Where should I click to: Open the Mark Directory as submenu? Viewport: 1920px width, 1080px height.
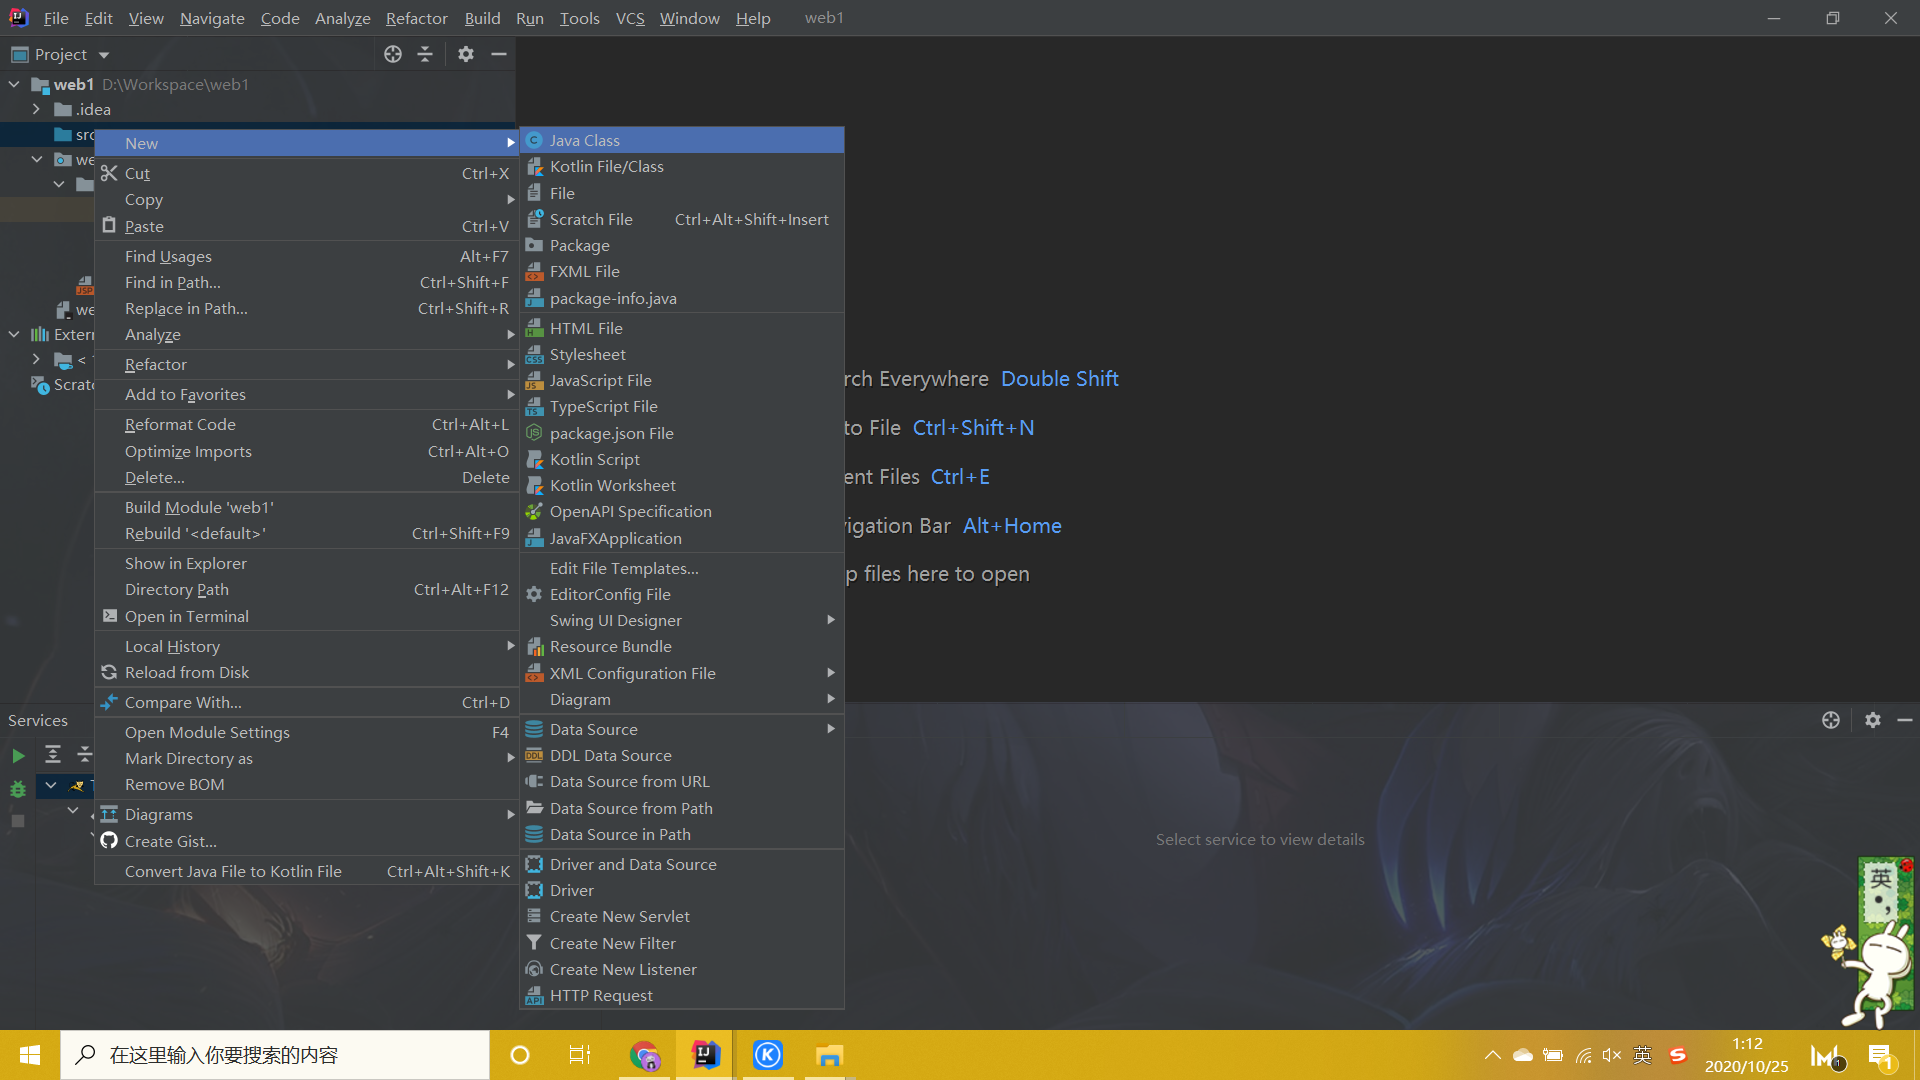pos(307,758)
